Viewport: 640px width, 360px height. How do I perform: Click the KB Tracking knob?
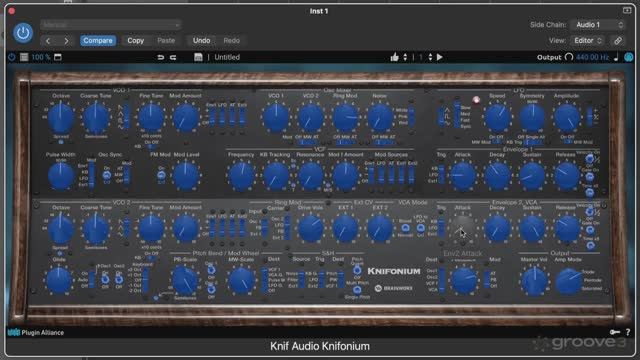pos(276,176)
